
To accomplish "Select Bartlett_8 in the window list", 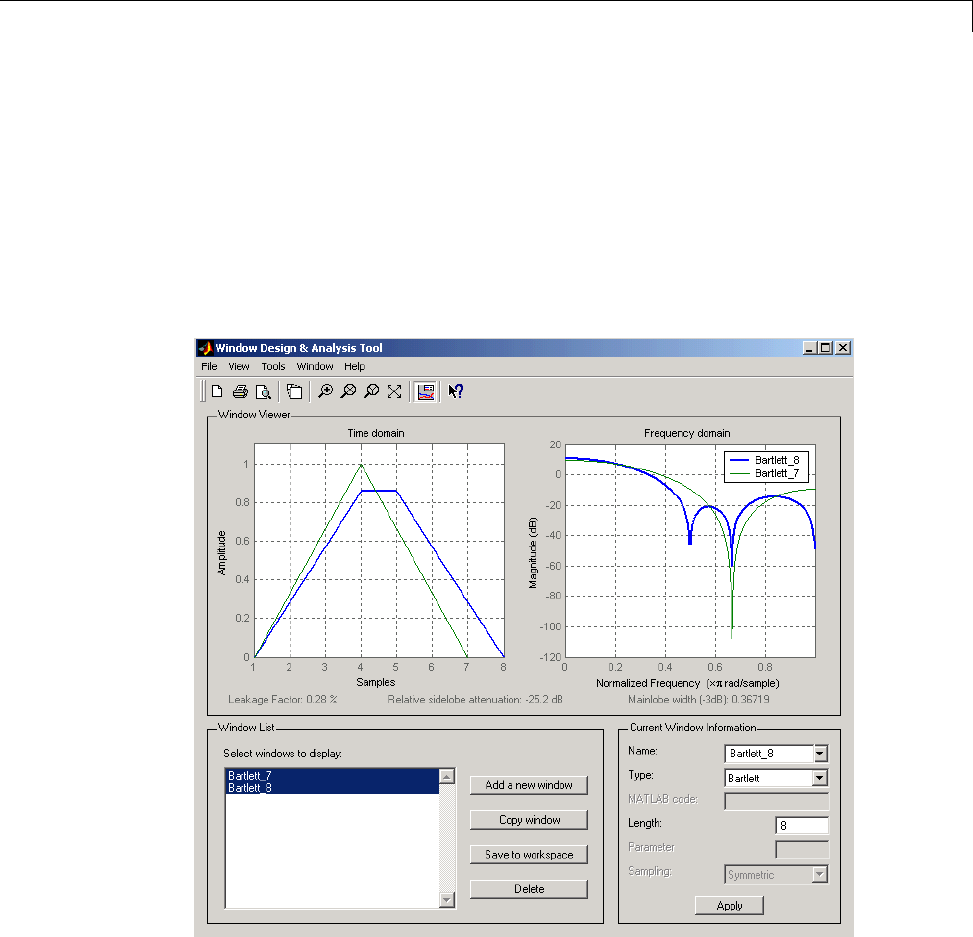I will (x=332, y=788).
